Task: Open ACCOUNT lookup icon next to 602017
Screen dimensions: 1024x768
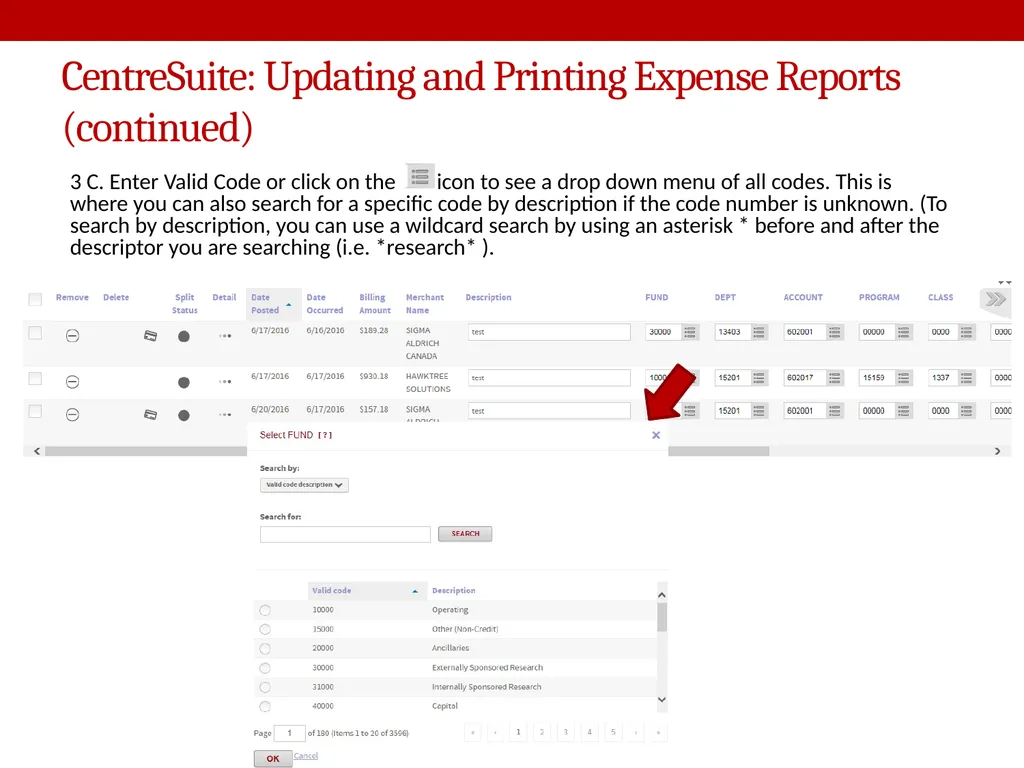Action: pyautogui.click(x=835, y=378)
